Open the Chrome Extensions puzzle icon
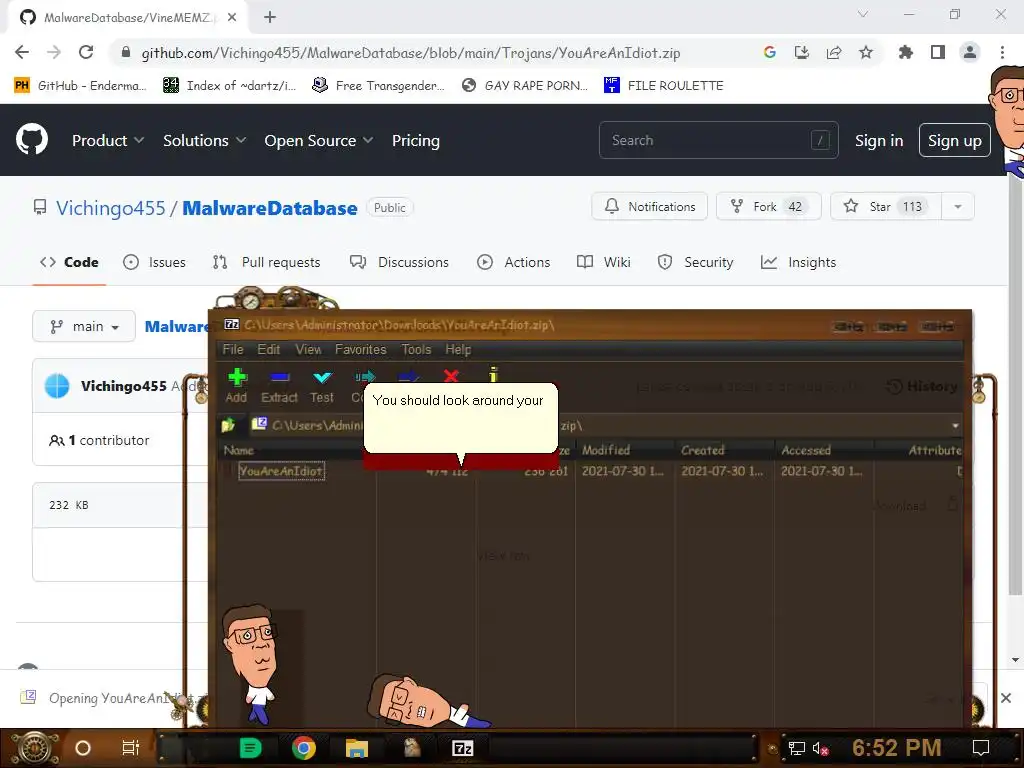Image resolution: width=1024 pixels, height=768 pixels. tap(905, 52)
